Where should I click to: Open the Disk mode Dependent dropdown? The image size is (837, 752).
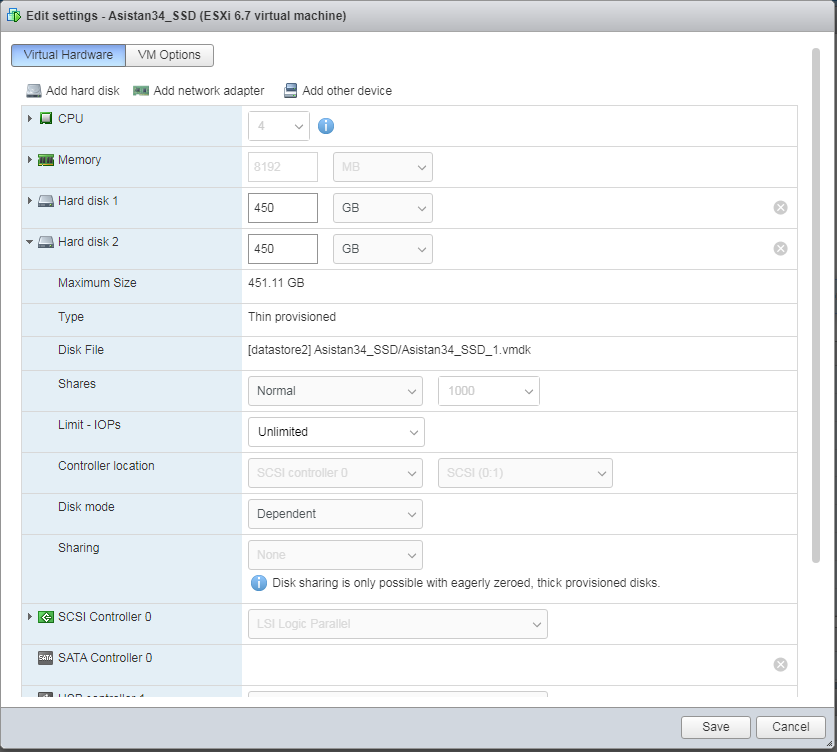[335, 514]
